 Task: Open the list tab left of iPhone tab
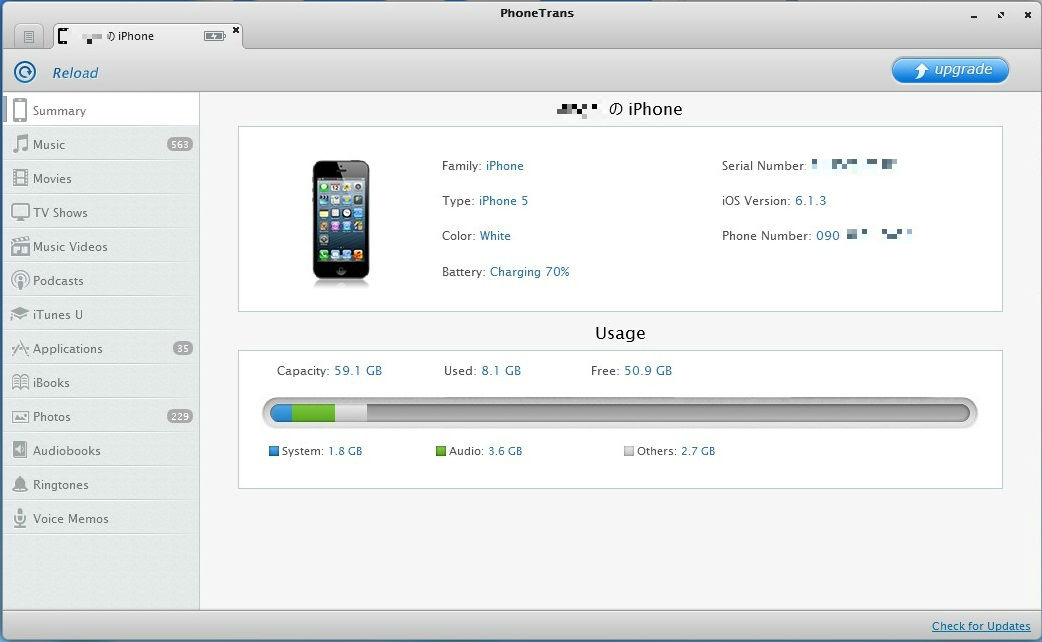pos(29,37)
